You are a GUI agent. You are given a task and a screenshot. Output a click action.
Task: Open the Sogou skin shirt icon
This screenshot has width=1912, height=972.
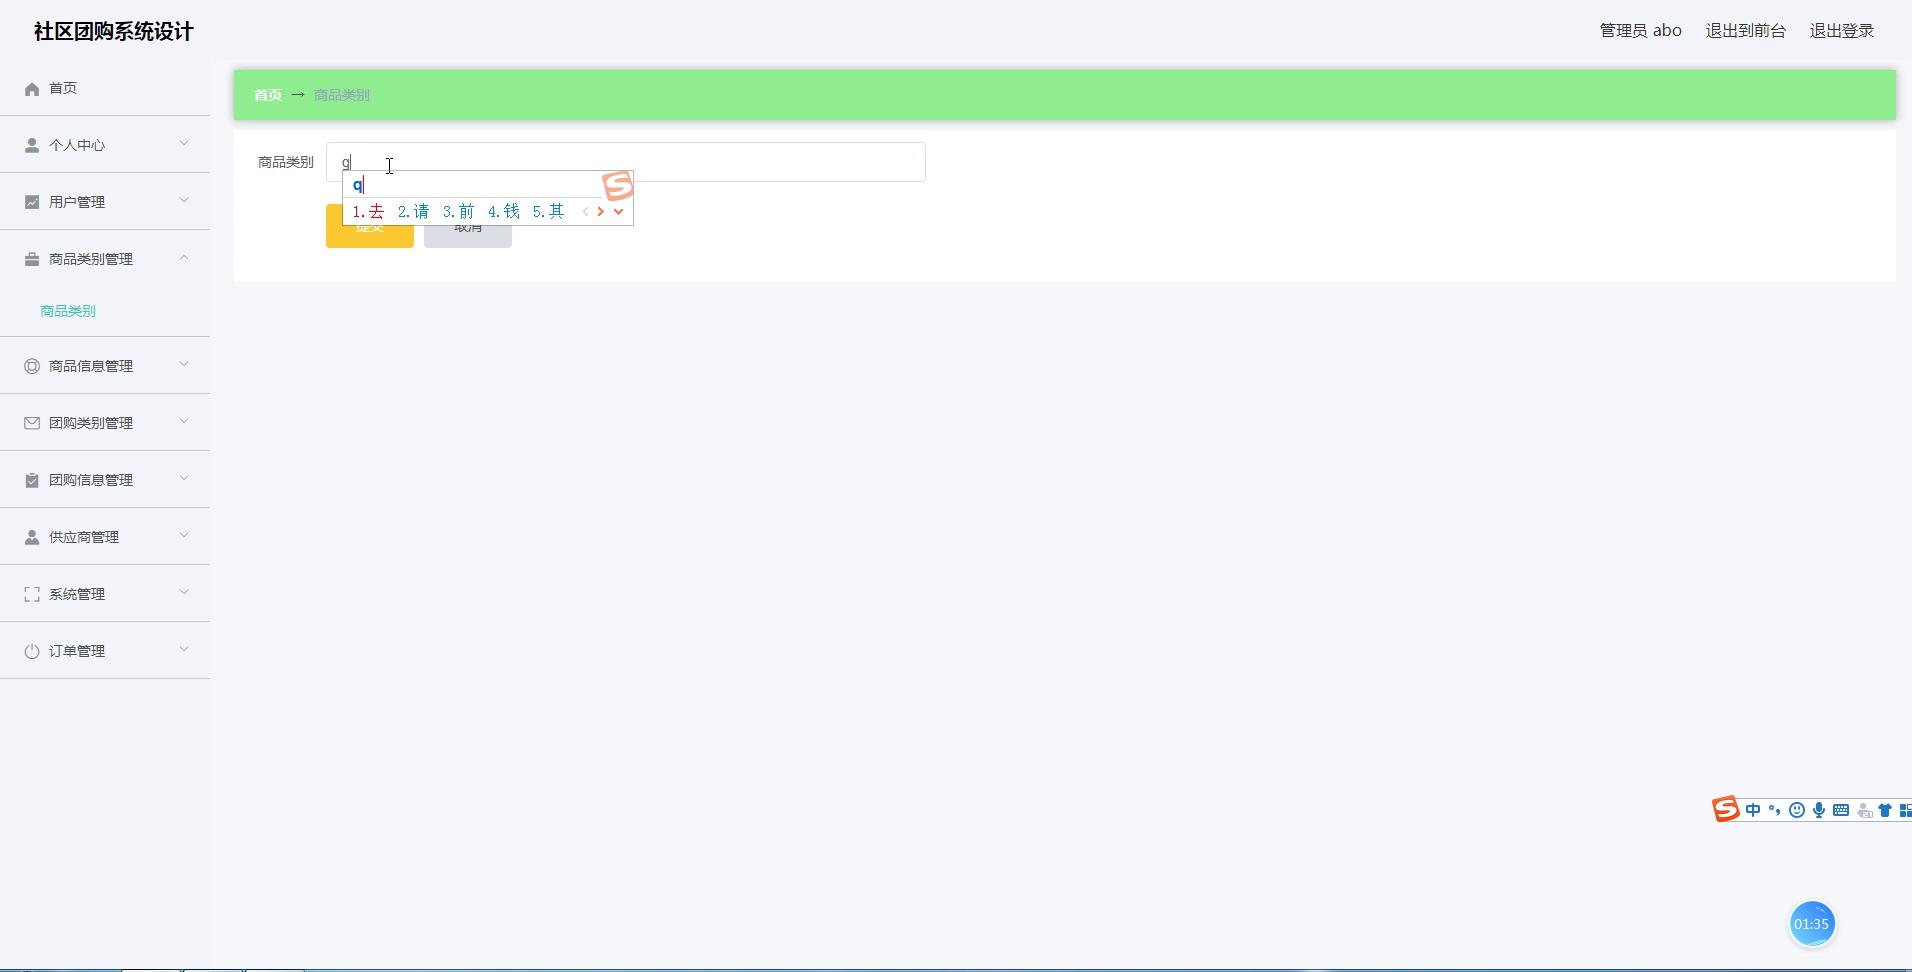(1884, 810)
